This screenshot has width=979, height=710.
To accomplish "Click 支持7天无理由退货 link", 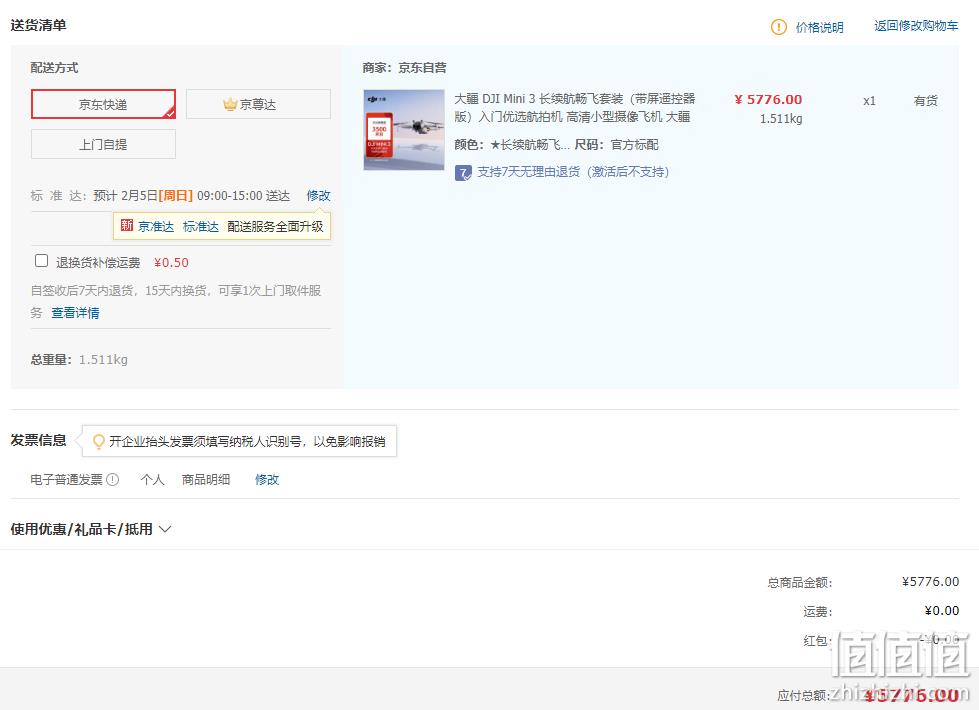I will pyautogui.click(x=573, y=172).
